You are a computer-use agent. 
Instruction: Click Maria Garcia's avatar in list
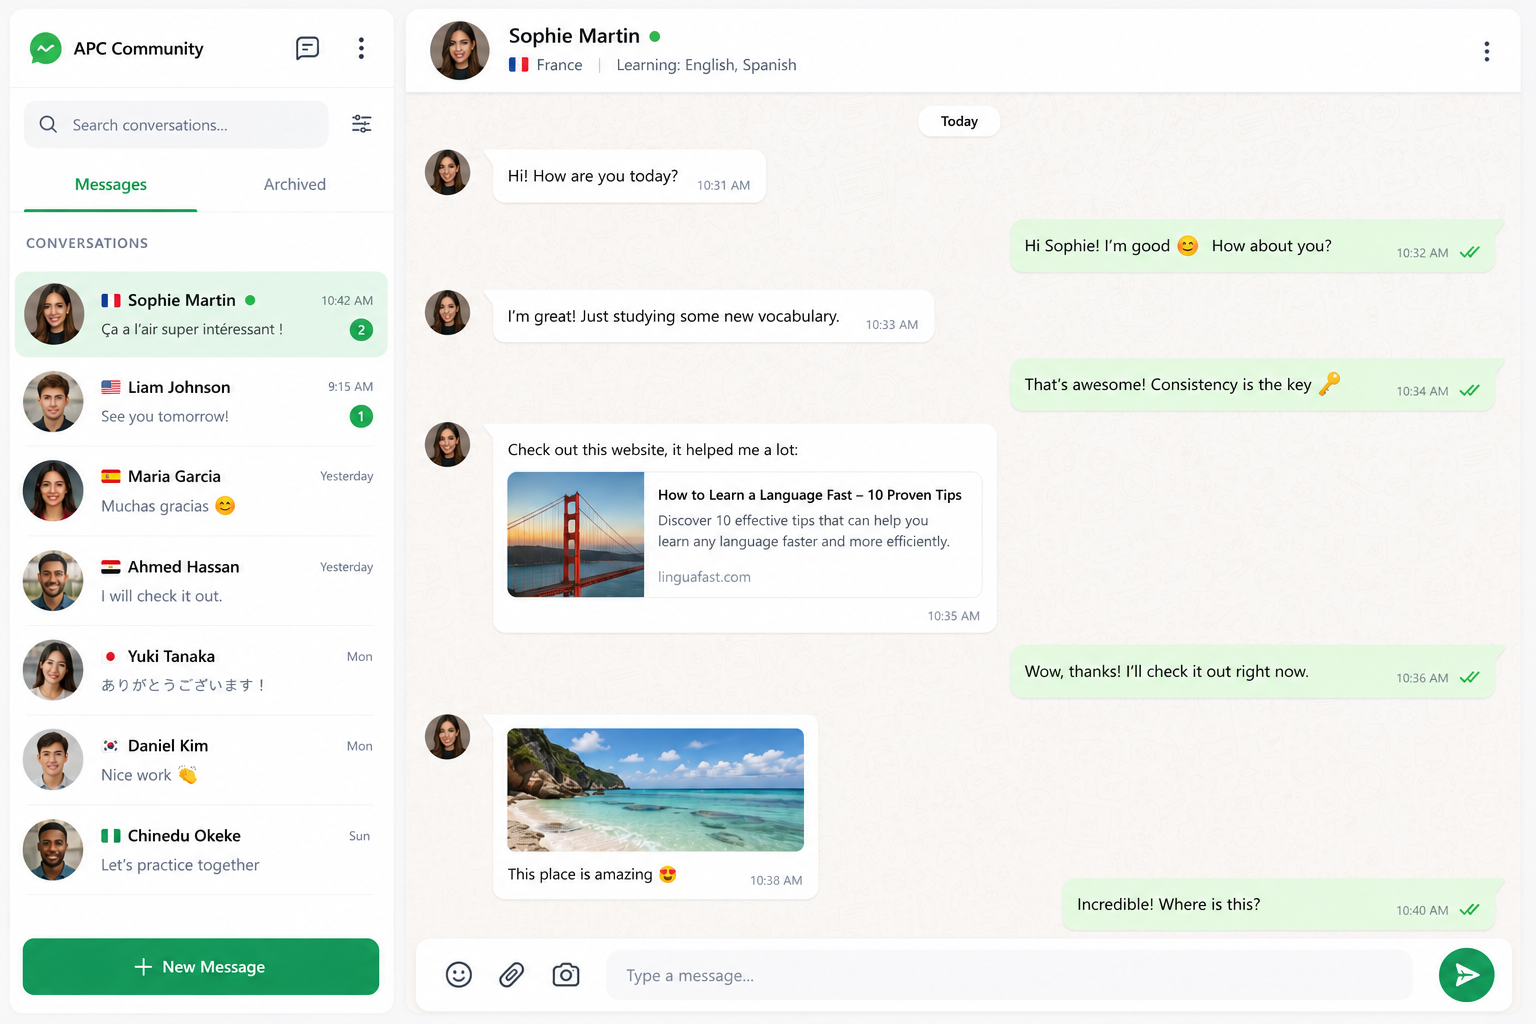(x=53, y=490)
